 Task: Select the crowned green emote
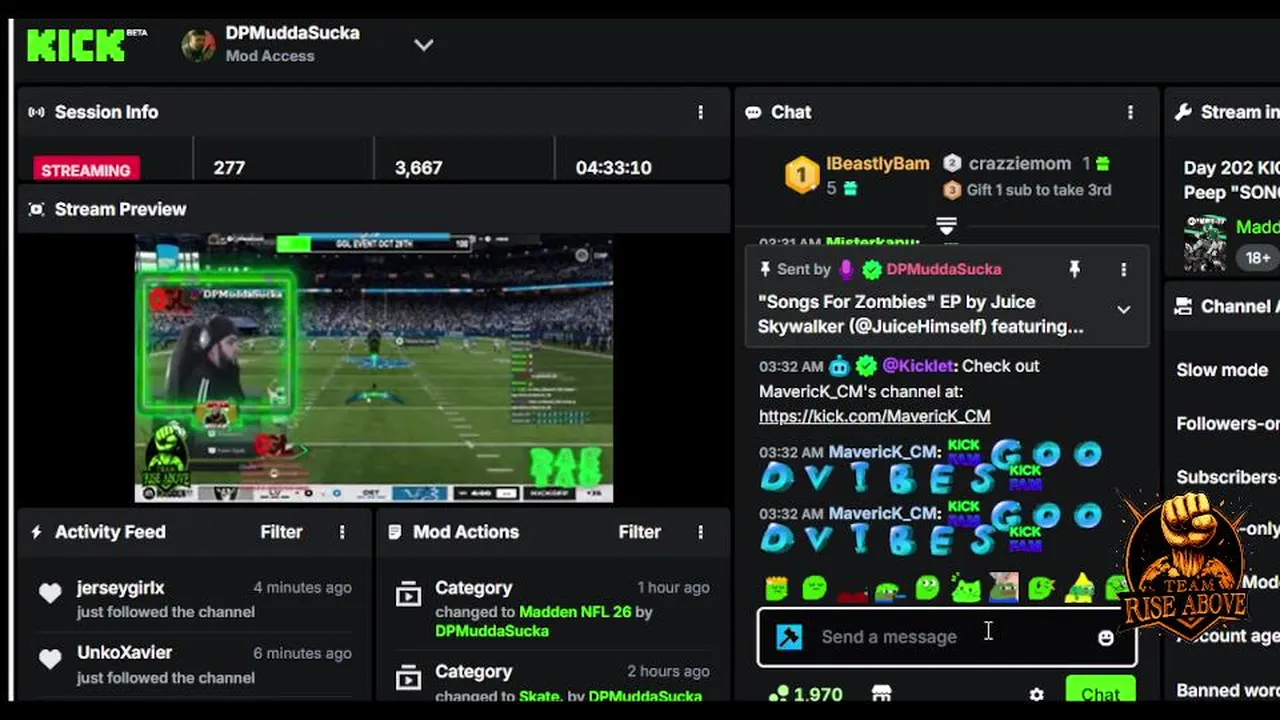[777, 587]
